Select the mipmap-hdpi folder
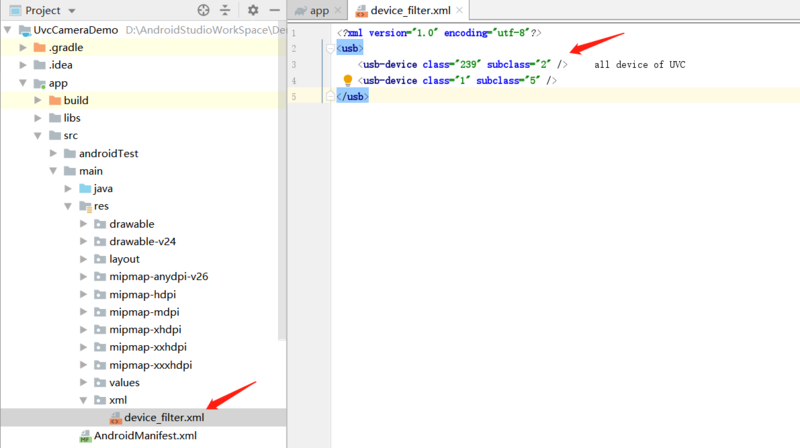Image resolution: width=800 pixels, height=448 pixels. click(x=143, y=294)
